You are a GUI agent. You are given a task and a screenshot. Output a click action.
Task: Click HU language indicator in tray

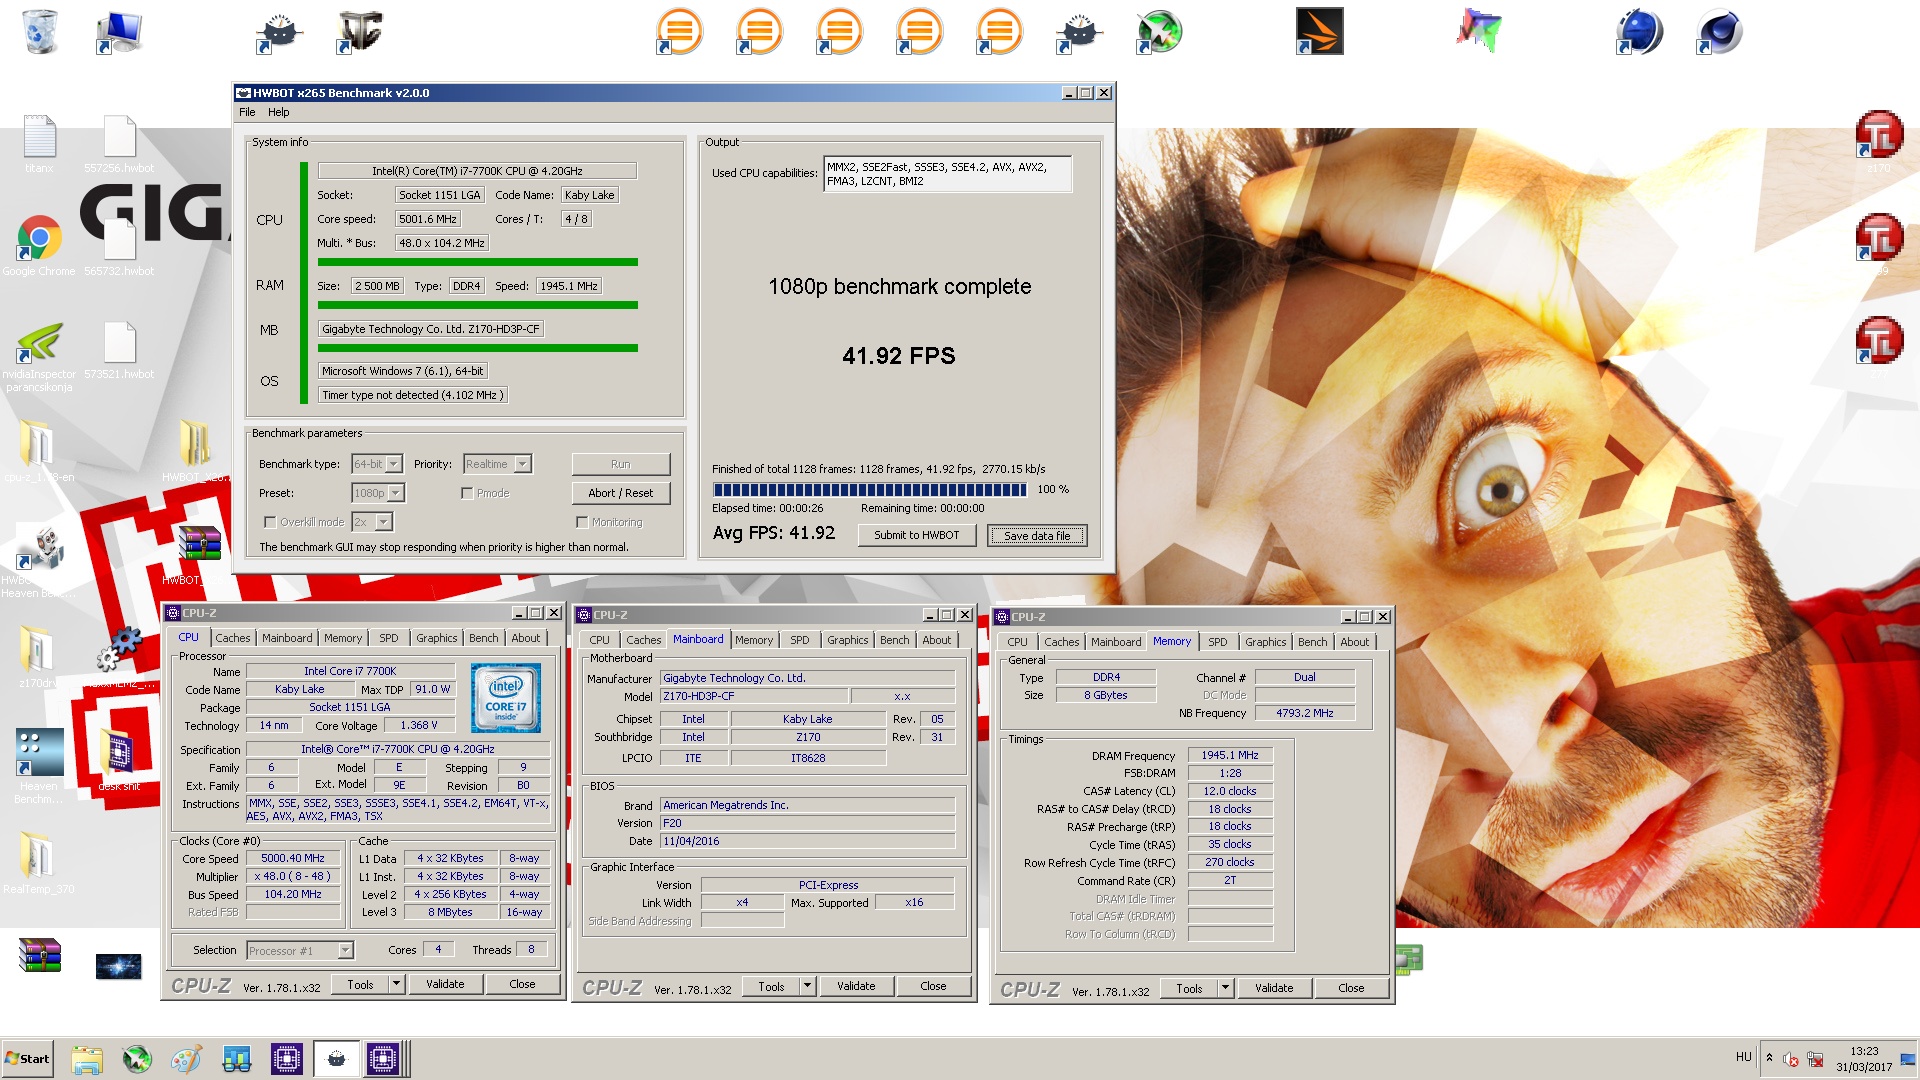coord(1744,1057)
